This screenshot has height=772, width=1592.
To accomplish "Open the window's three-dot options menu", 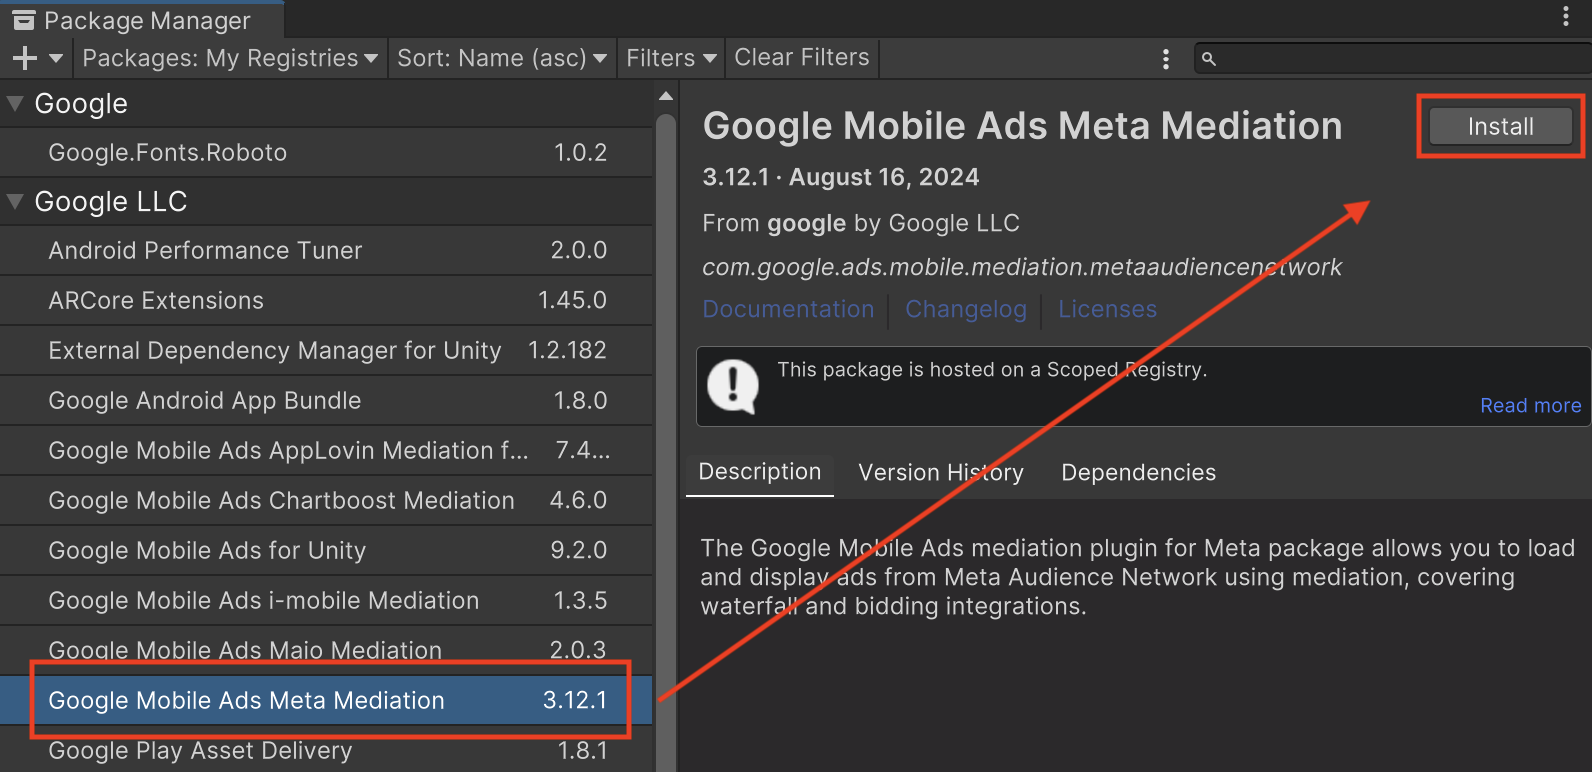I will 1565,16.
